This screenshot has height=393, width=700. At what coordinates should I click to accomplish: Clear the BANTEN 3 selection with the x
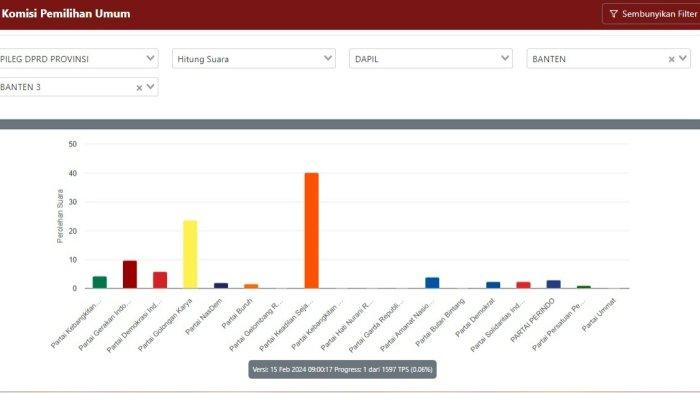139,88
